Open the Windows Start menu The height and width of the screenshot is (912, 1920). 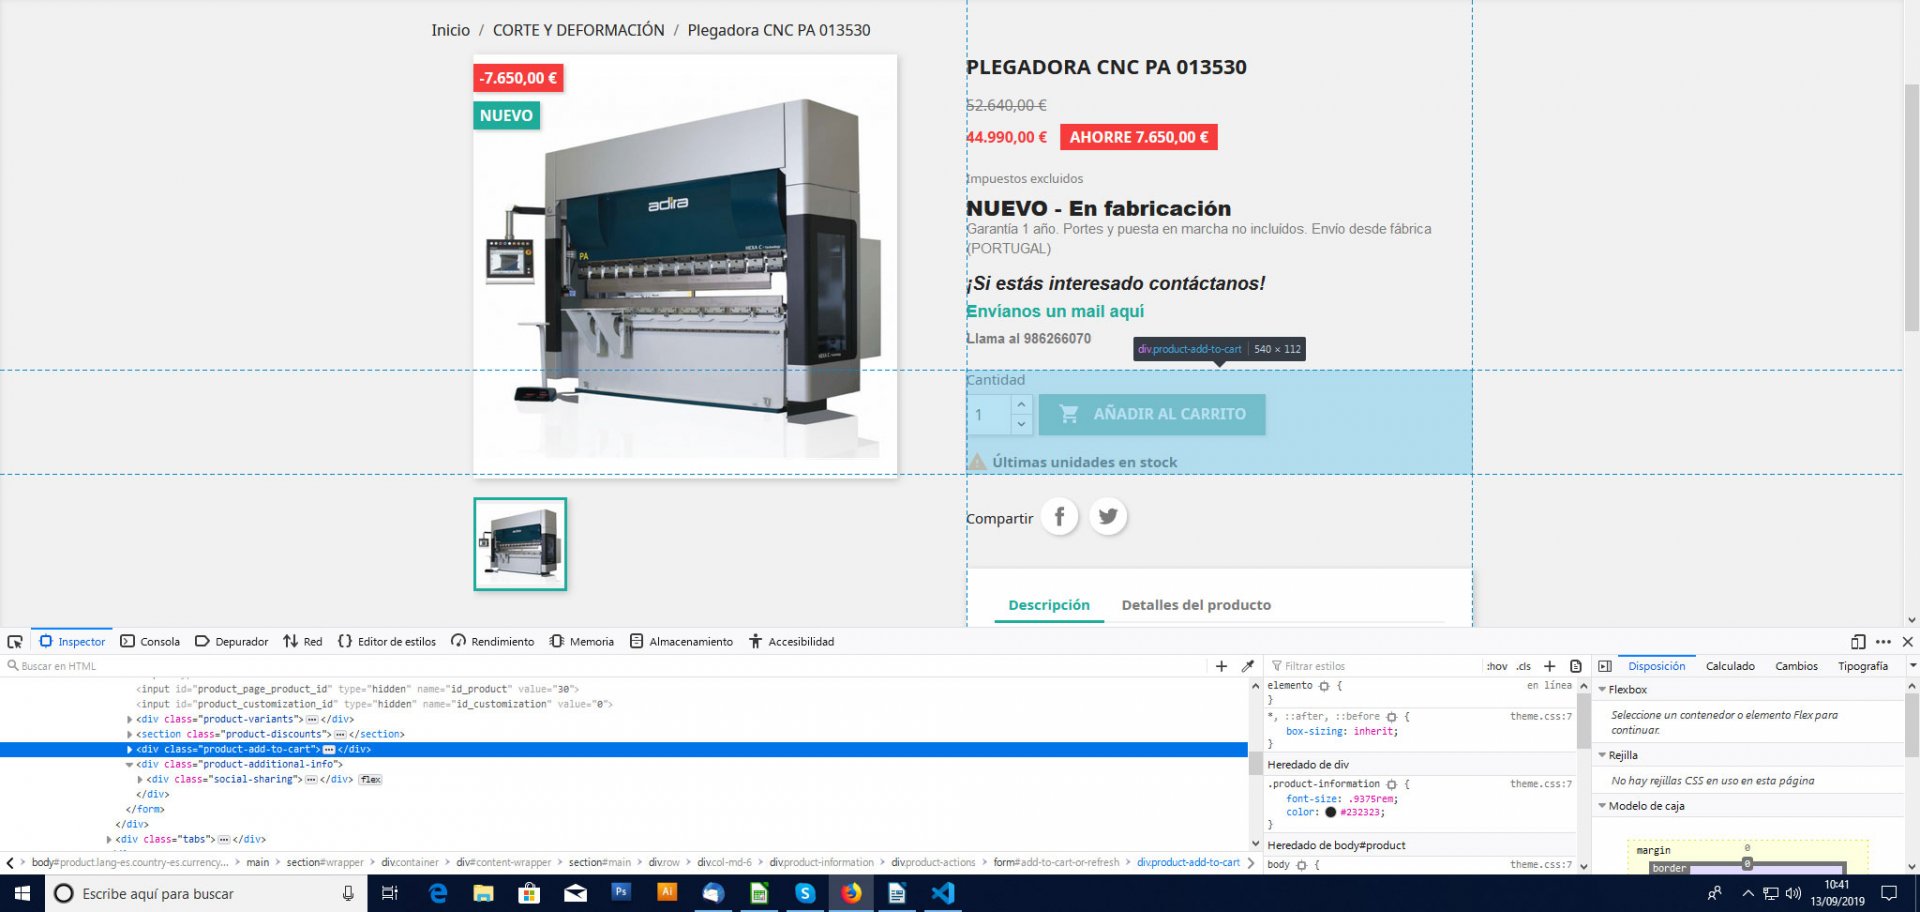[x=22, y=893]
